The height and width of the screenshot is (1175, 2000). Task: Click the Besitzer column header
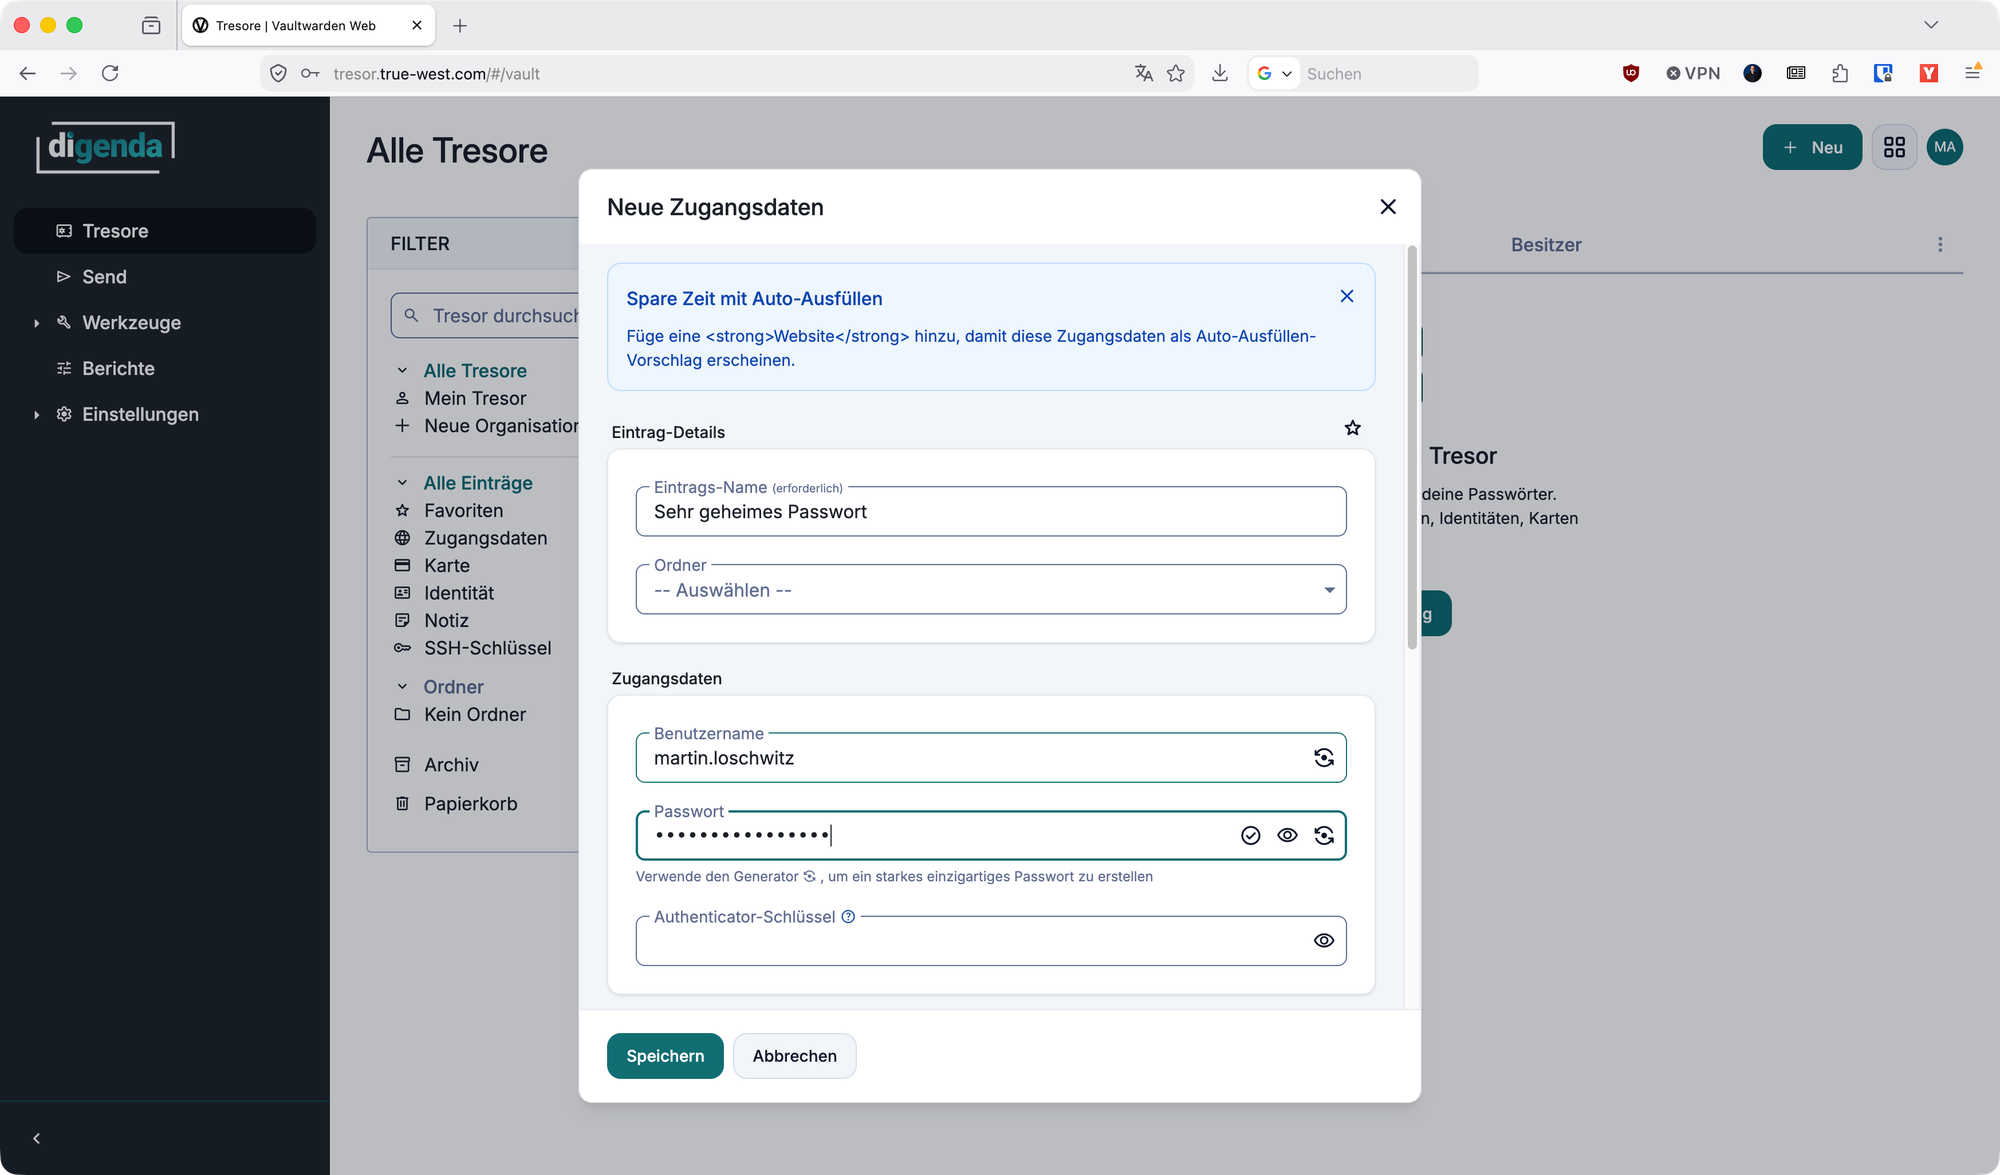tap(1546, 245)
